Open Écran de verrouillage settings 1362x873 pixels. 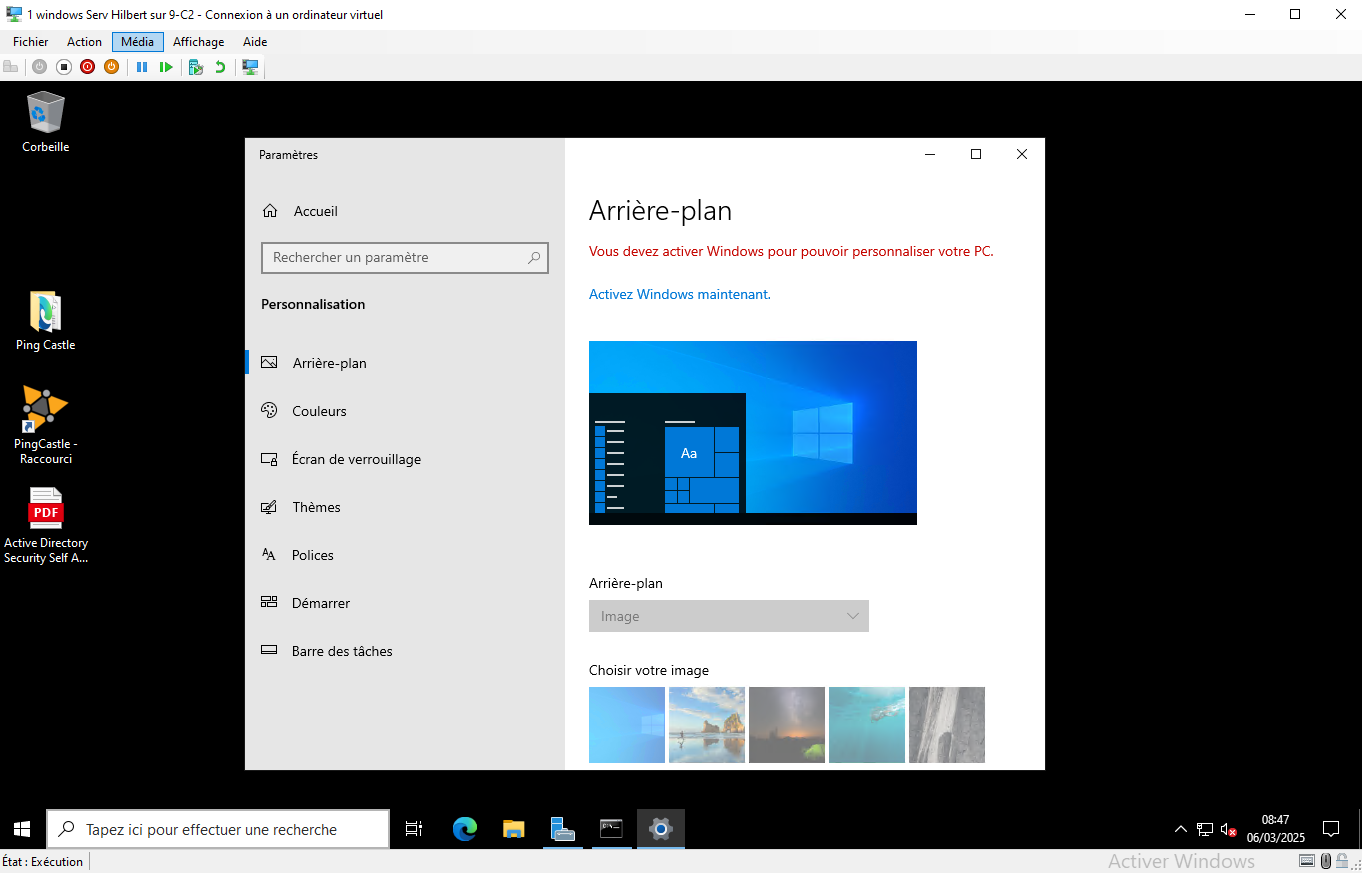pyautogui.click(x=356, y=459)
